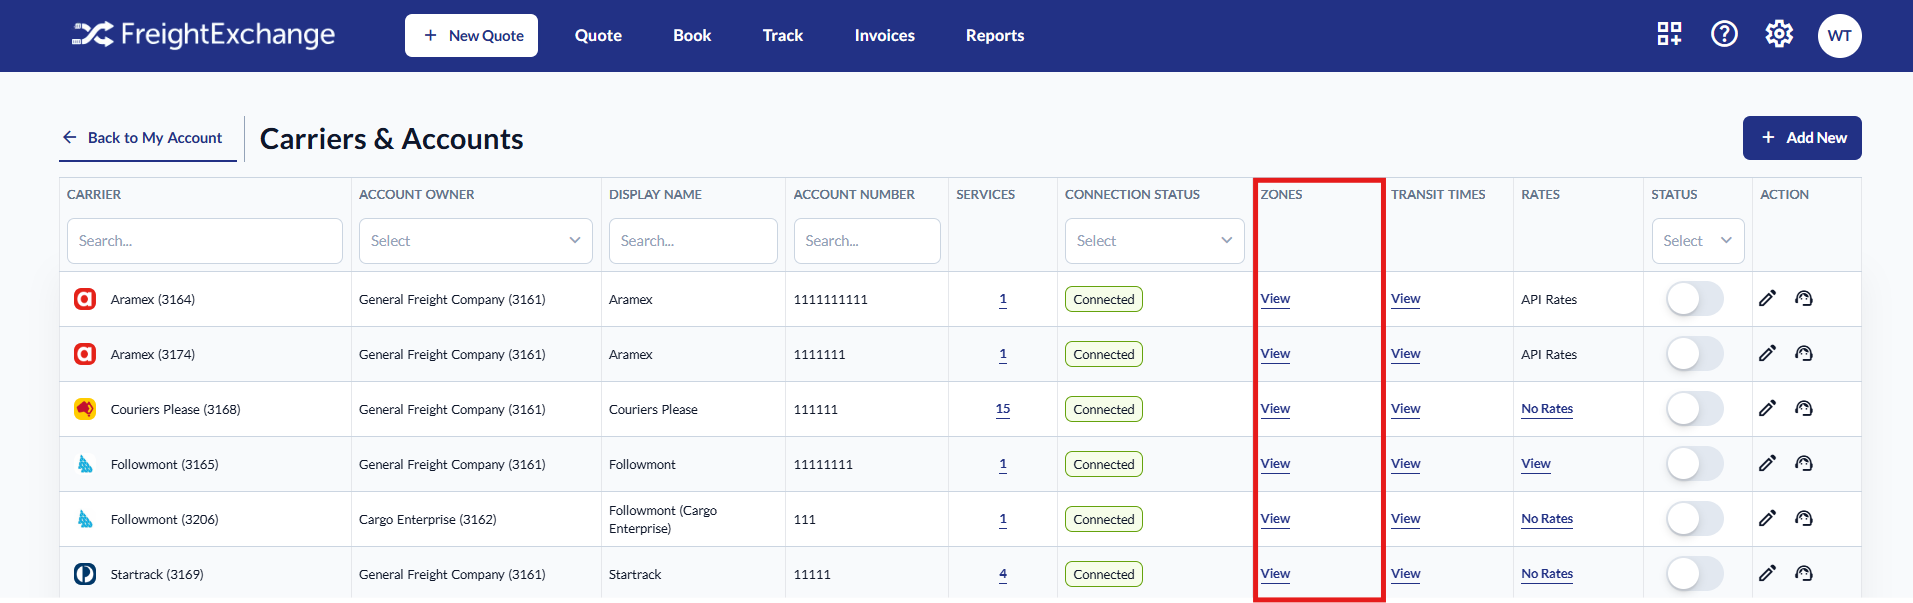1913x603 pixels.
Task: Click the Carriers & Accounts heading
Action: 391,139
